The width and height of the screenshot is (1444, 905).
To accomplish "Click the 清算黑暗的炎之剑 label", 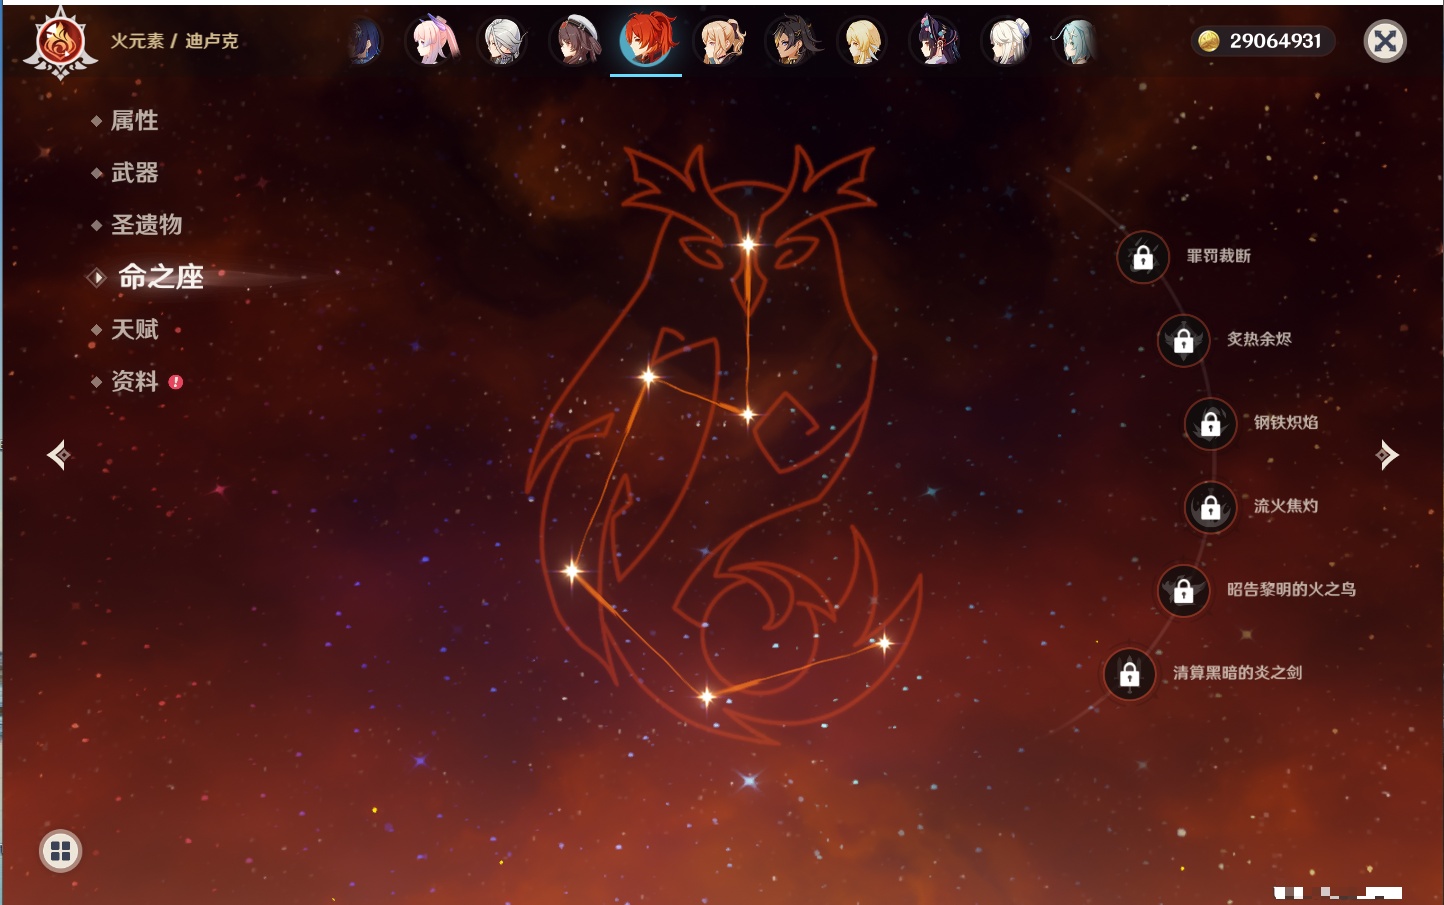I will pos(1237,672).
